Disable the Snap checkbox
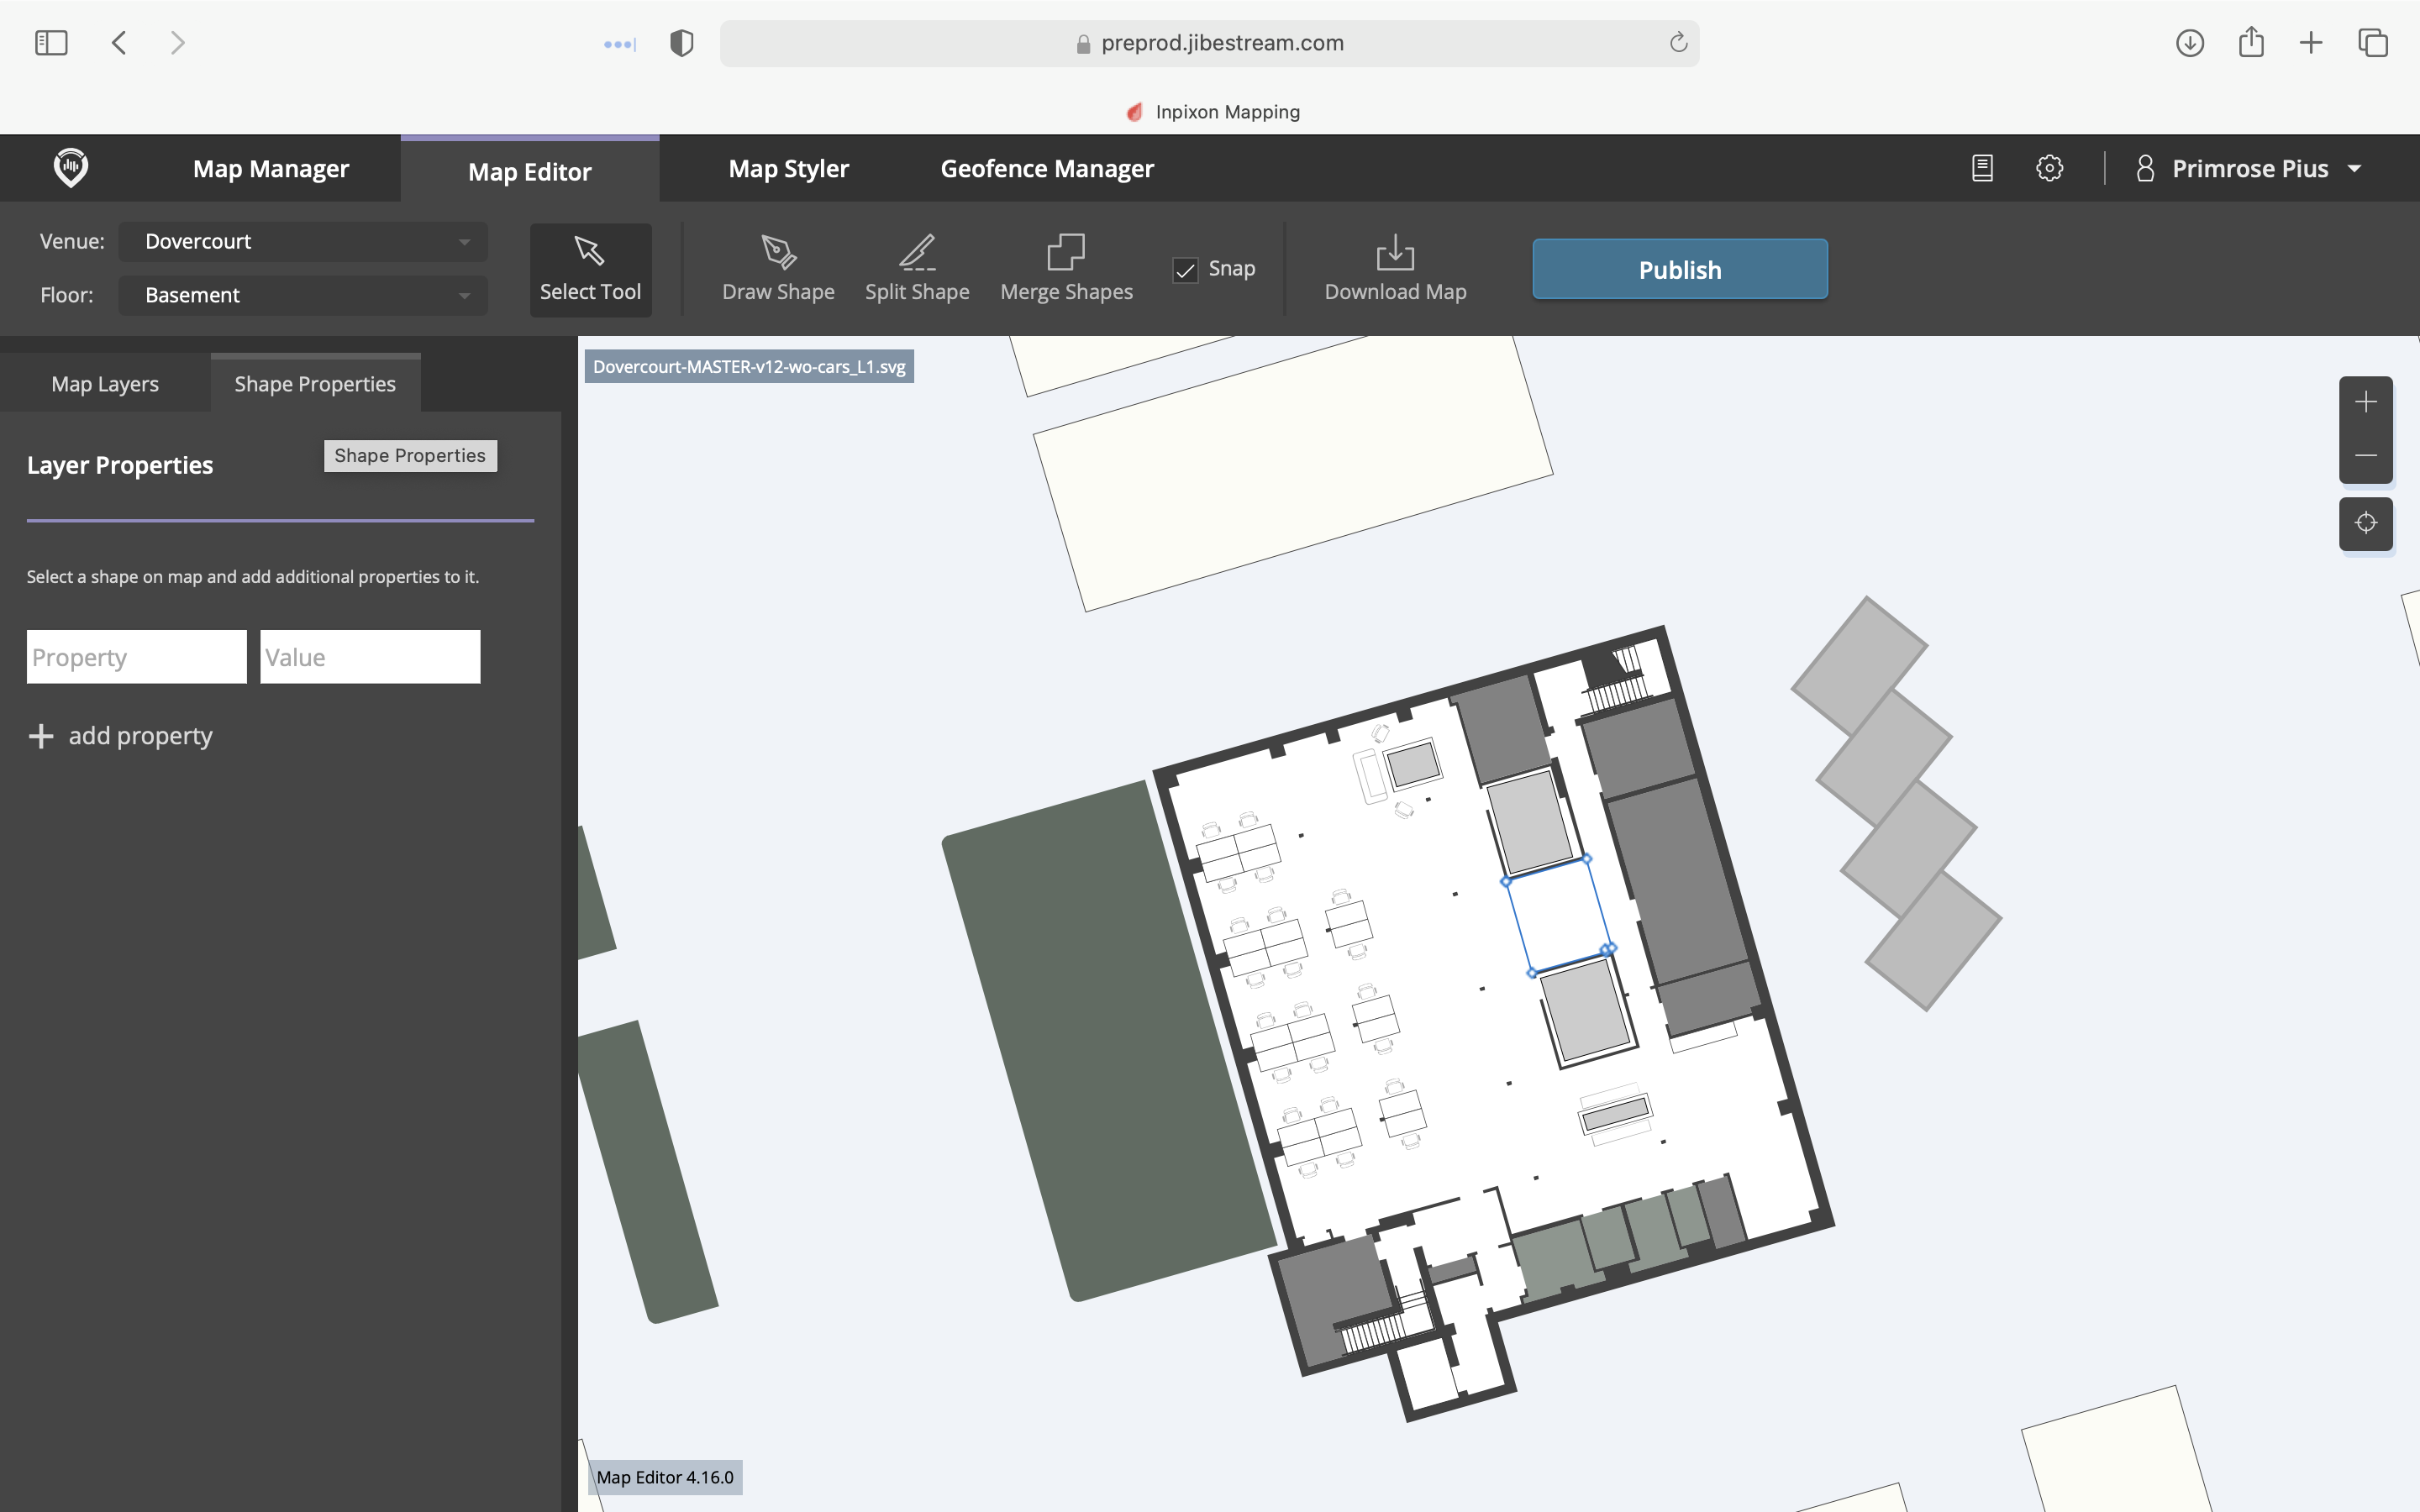The height and width of the screenshot is (1512, 2420). [1184, 270]
